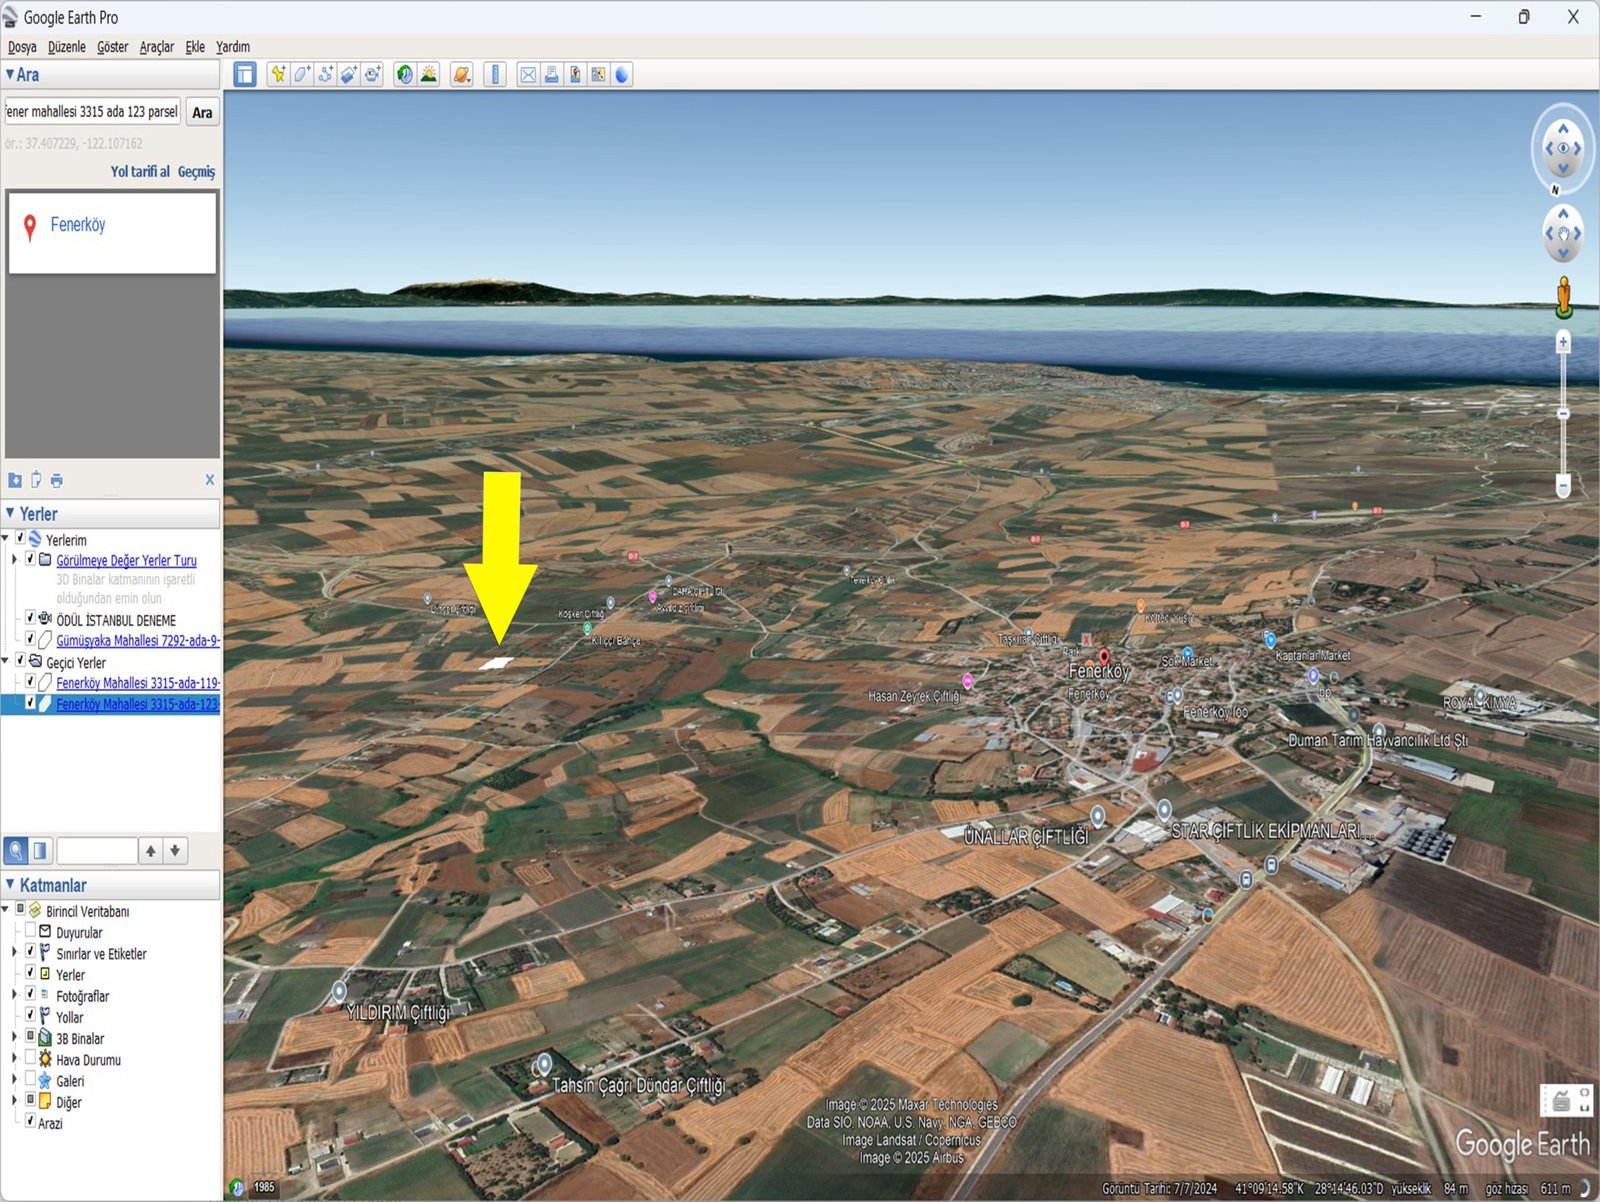Open the Göster menu

tap(112, 47)
